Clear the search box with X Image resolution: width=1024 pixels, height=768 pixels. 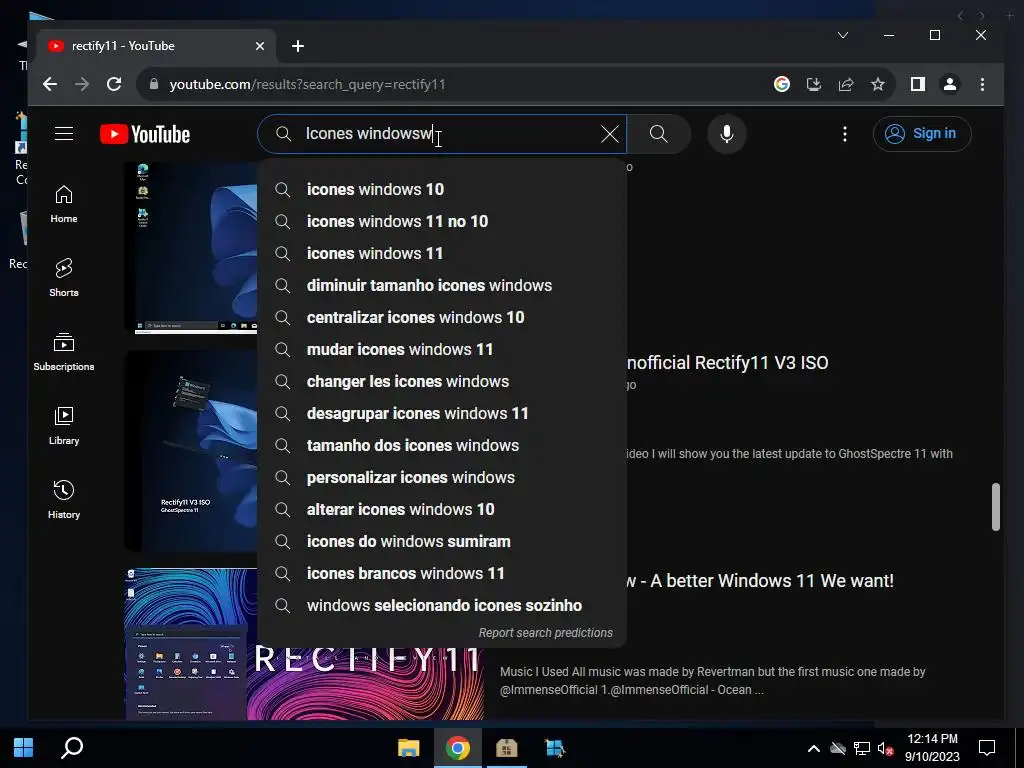(x=609, y=134)
